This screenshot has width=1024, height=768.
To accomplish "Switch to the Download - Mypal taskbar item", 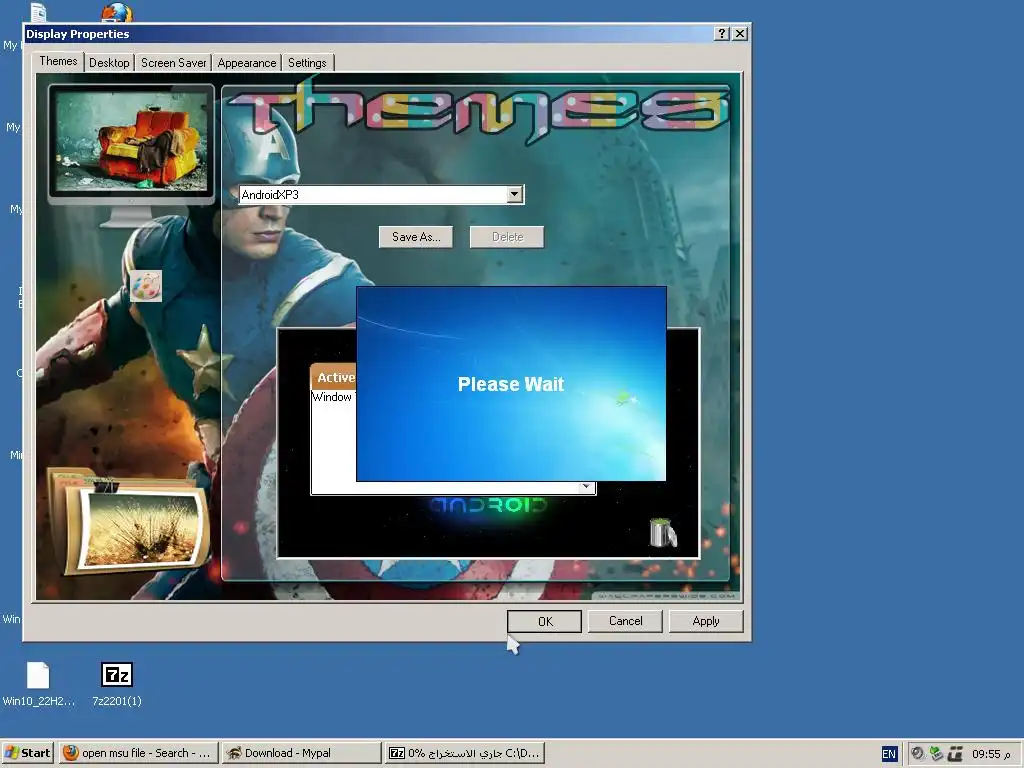I will 300,753.
